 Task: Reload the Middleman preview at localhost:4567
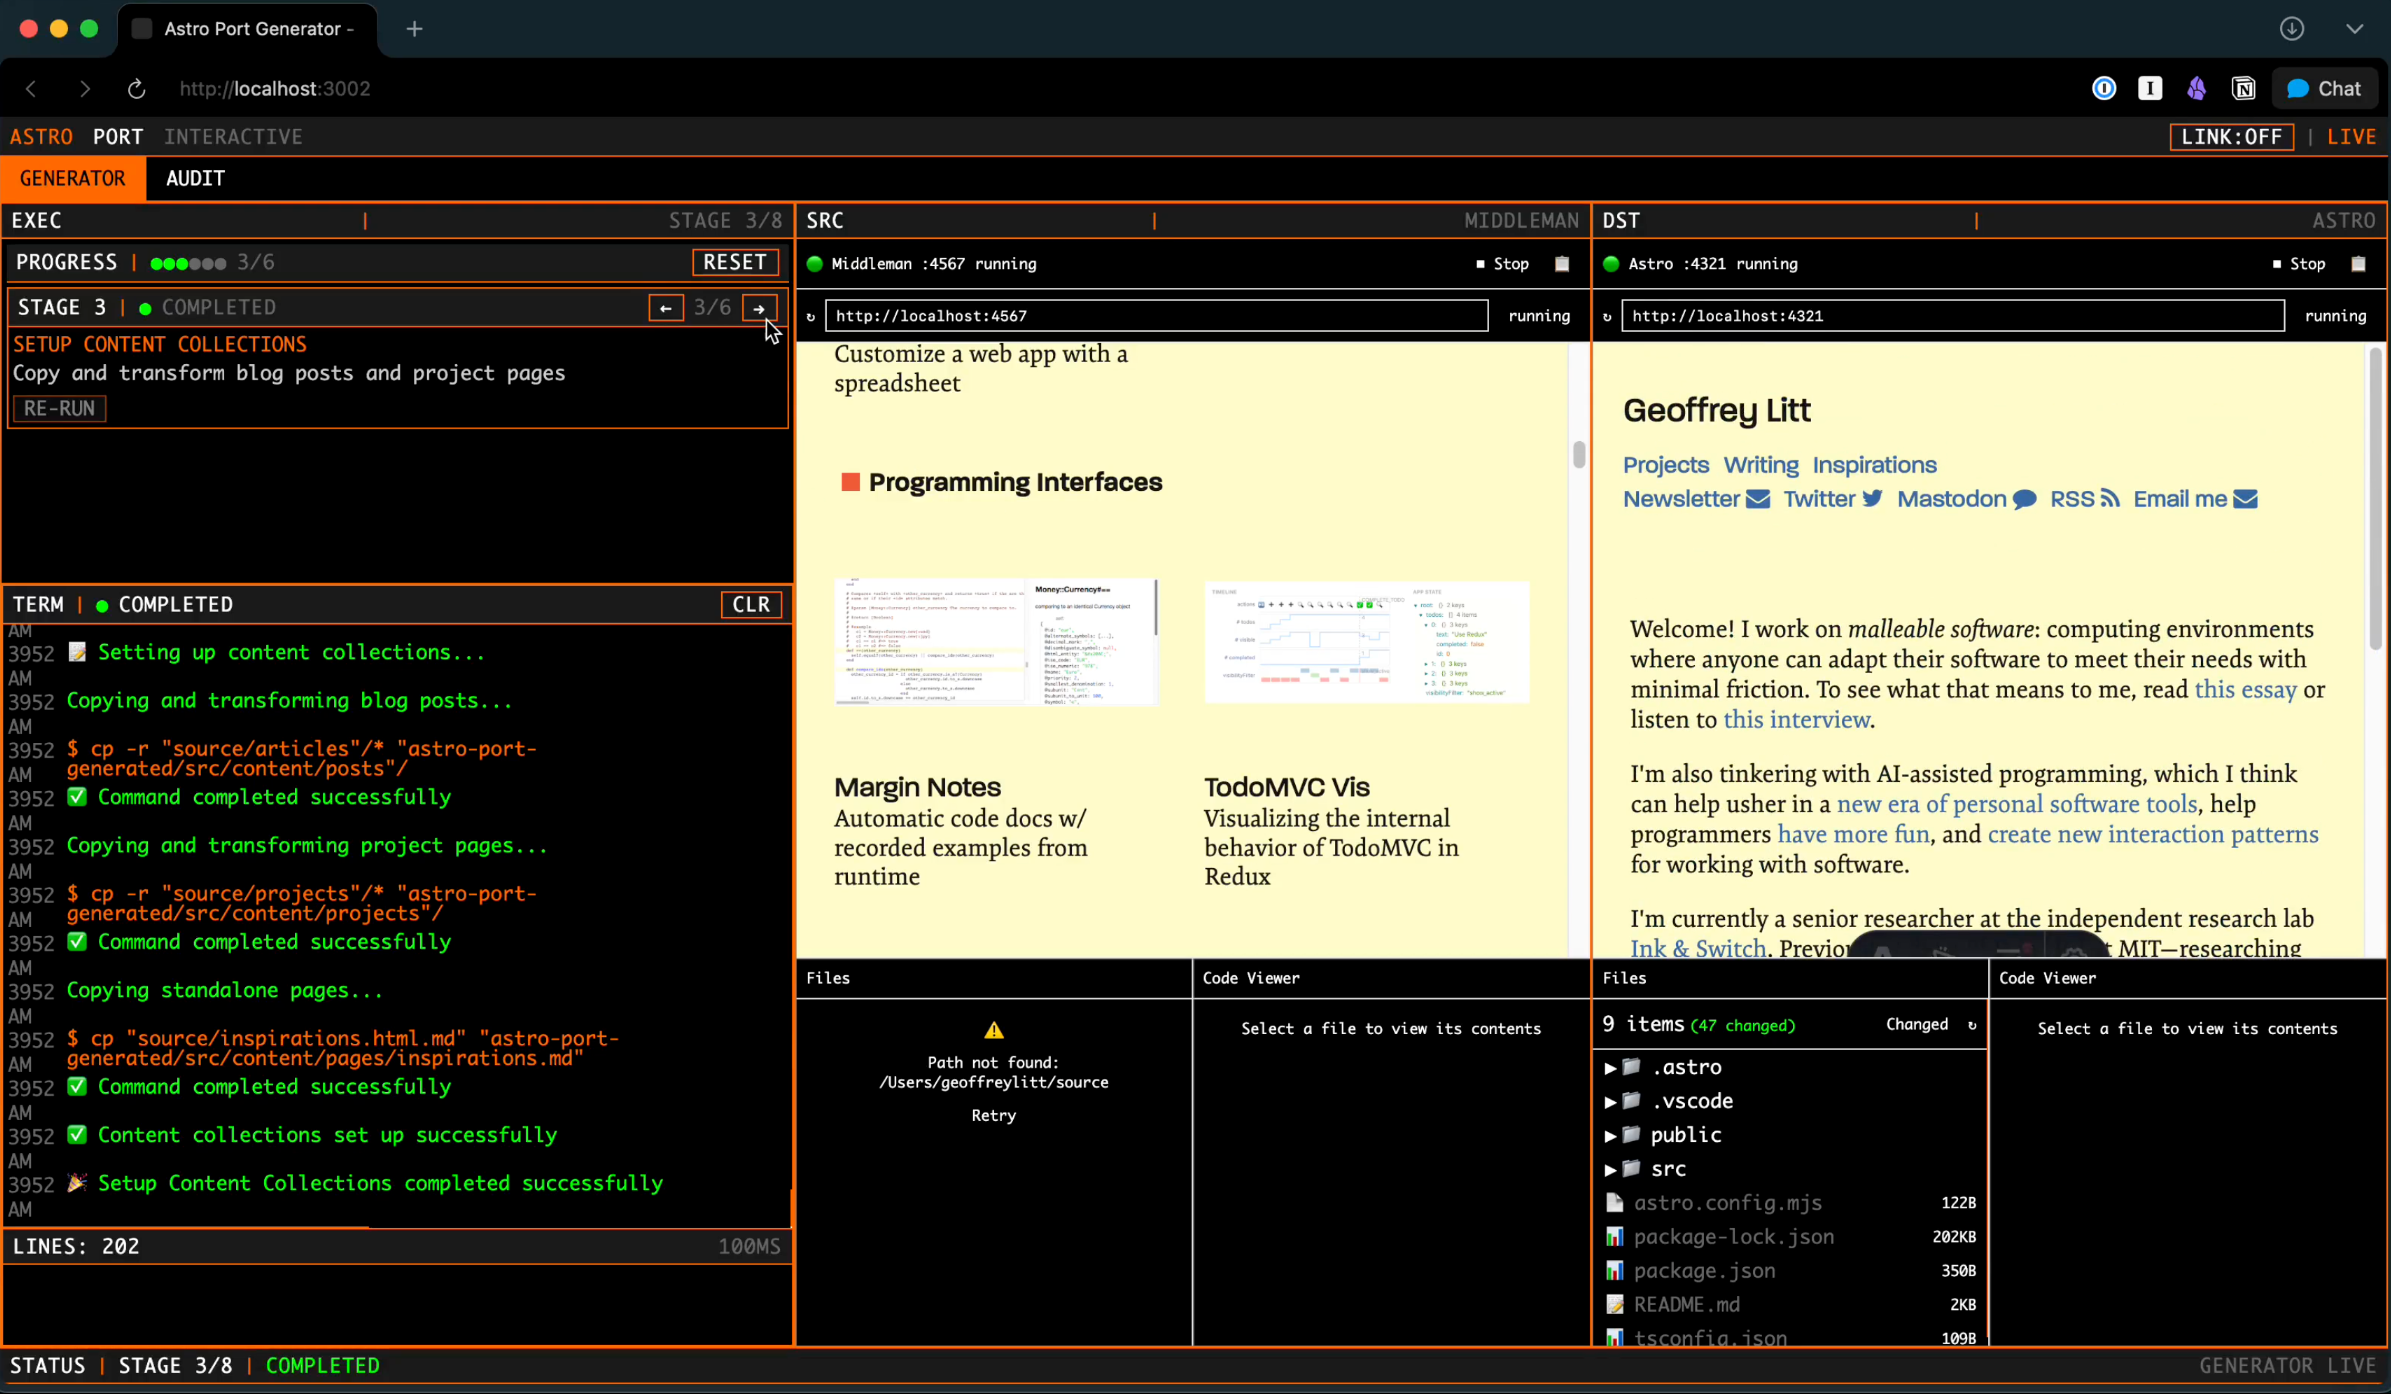click(x=811, y=316)
